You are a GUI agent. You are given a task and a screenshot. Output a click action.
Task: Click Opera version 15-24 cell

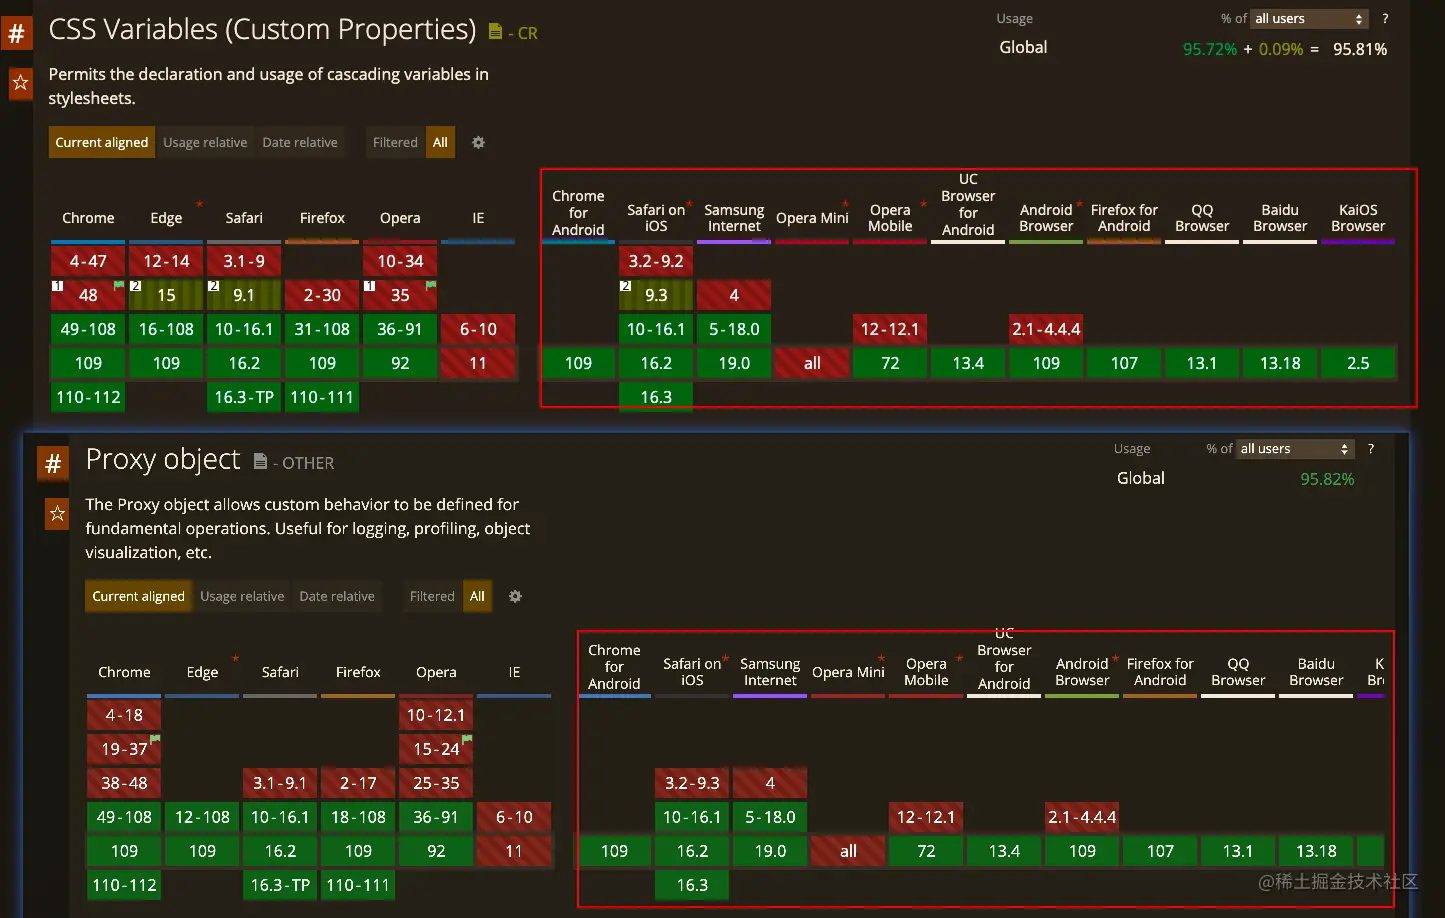click(436, 749)
